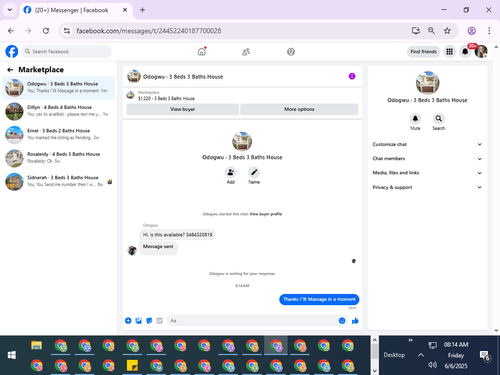Click the View buyer button
Screen dimensions: 500x375
[x=182, y=109]
